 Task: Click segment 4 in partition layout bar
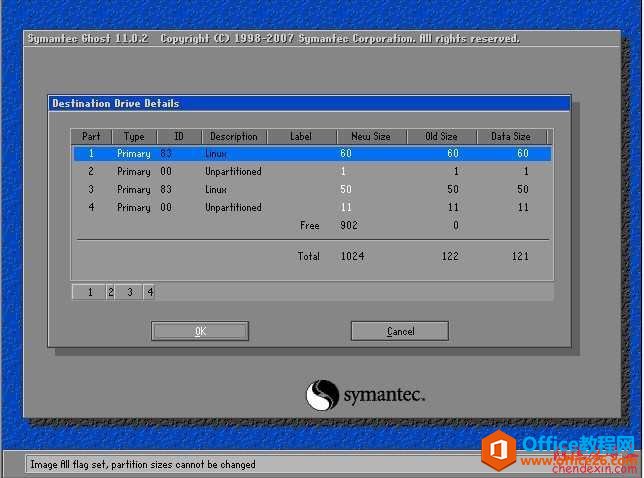(x=150, y=292)
